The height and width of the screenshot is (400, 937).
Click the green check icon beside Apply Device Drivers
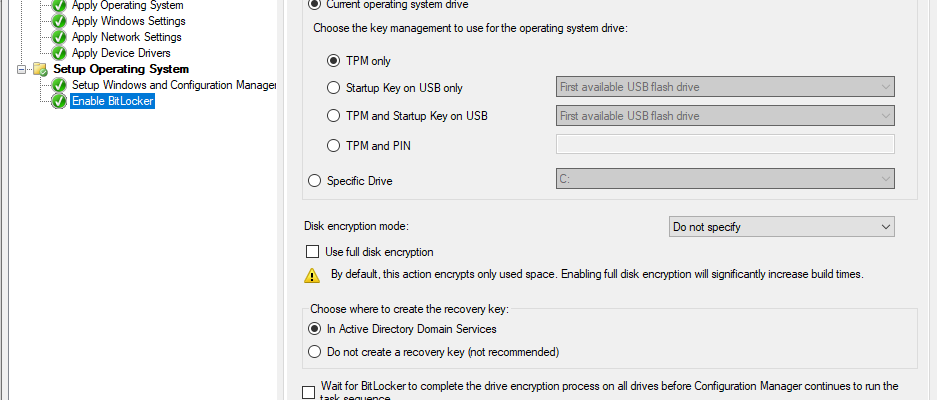59,53
